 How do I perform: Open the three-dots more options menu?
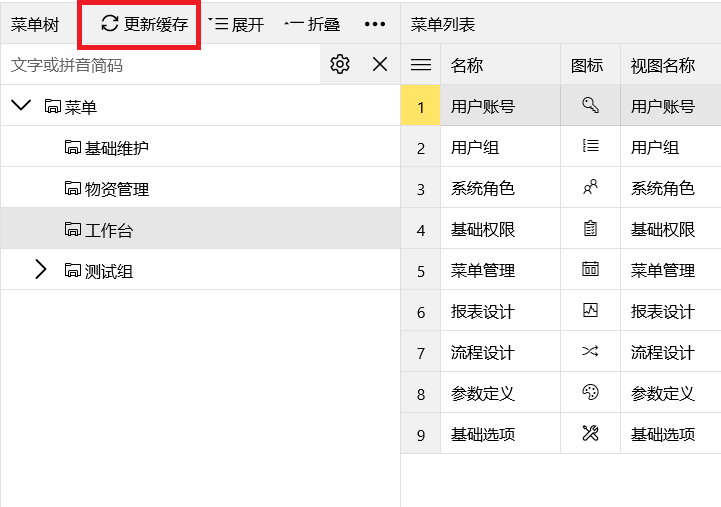[375, 25]
